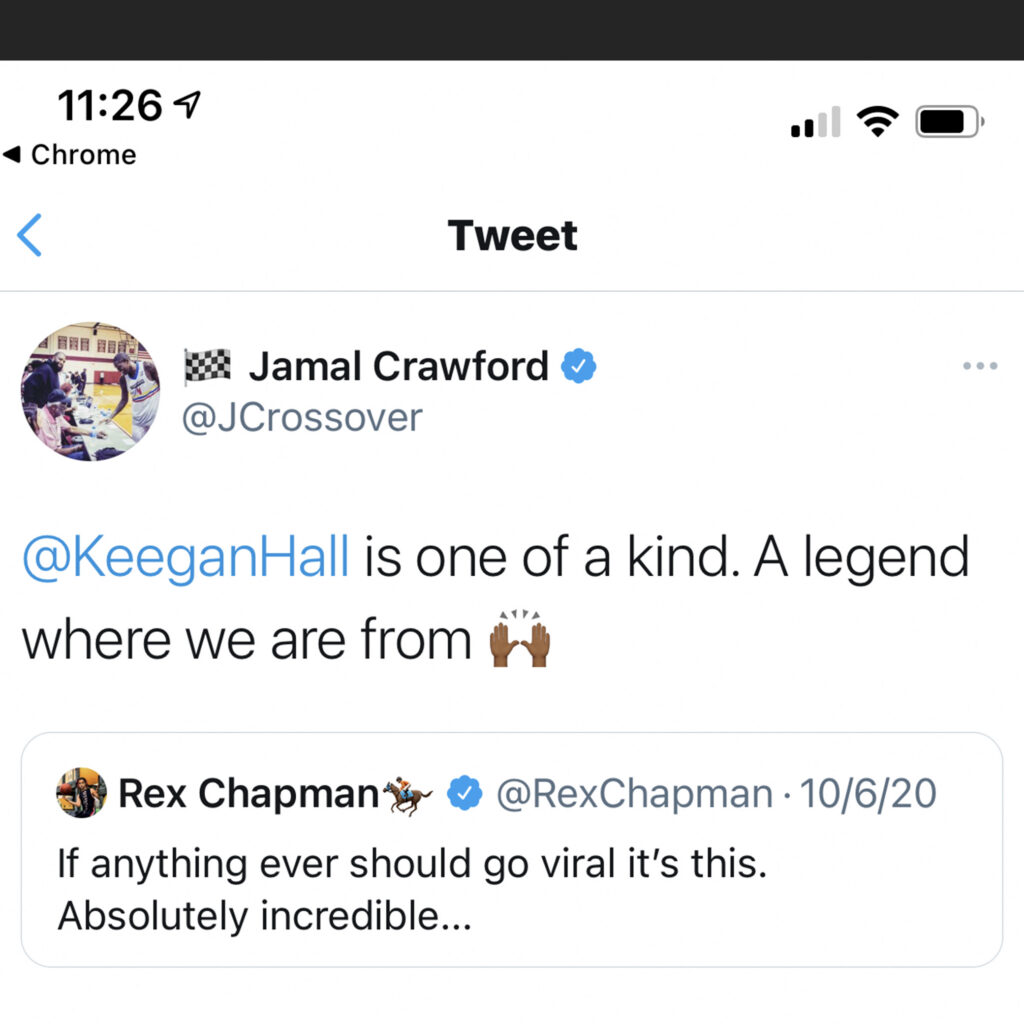Screen dimensions: 1024x1024
Task: Open the quoted tweet text about going viral
Action: coord(412,889)
